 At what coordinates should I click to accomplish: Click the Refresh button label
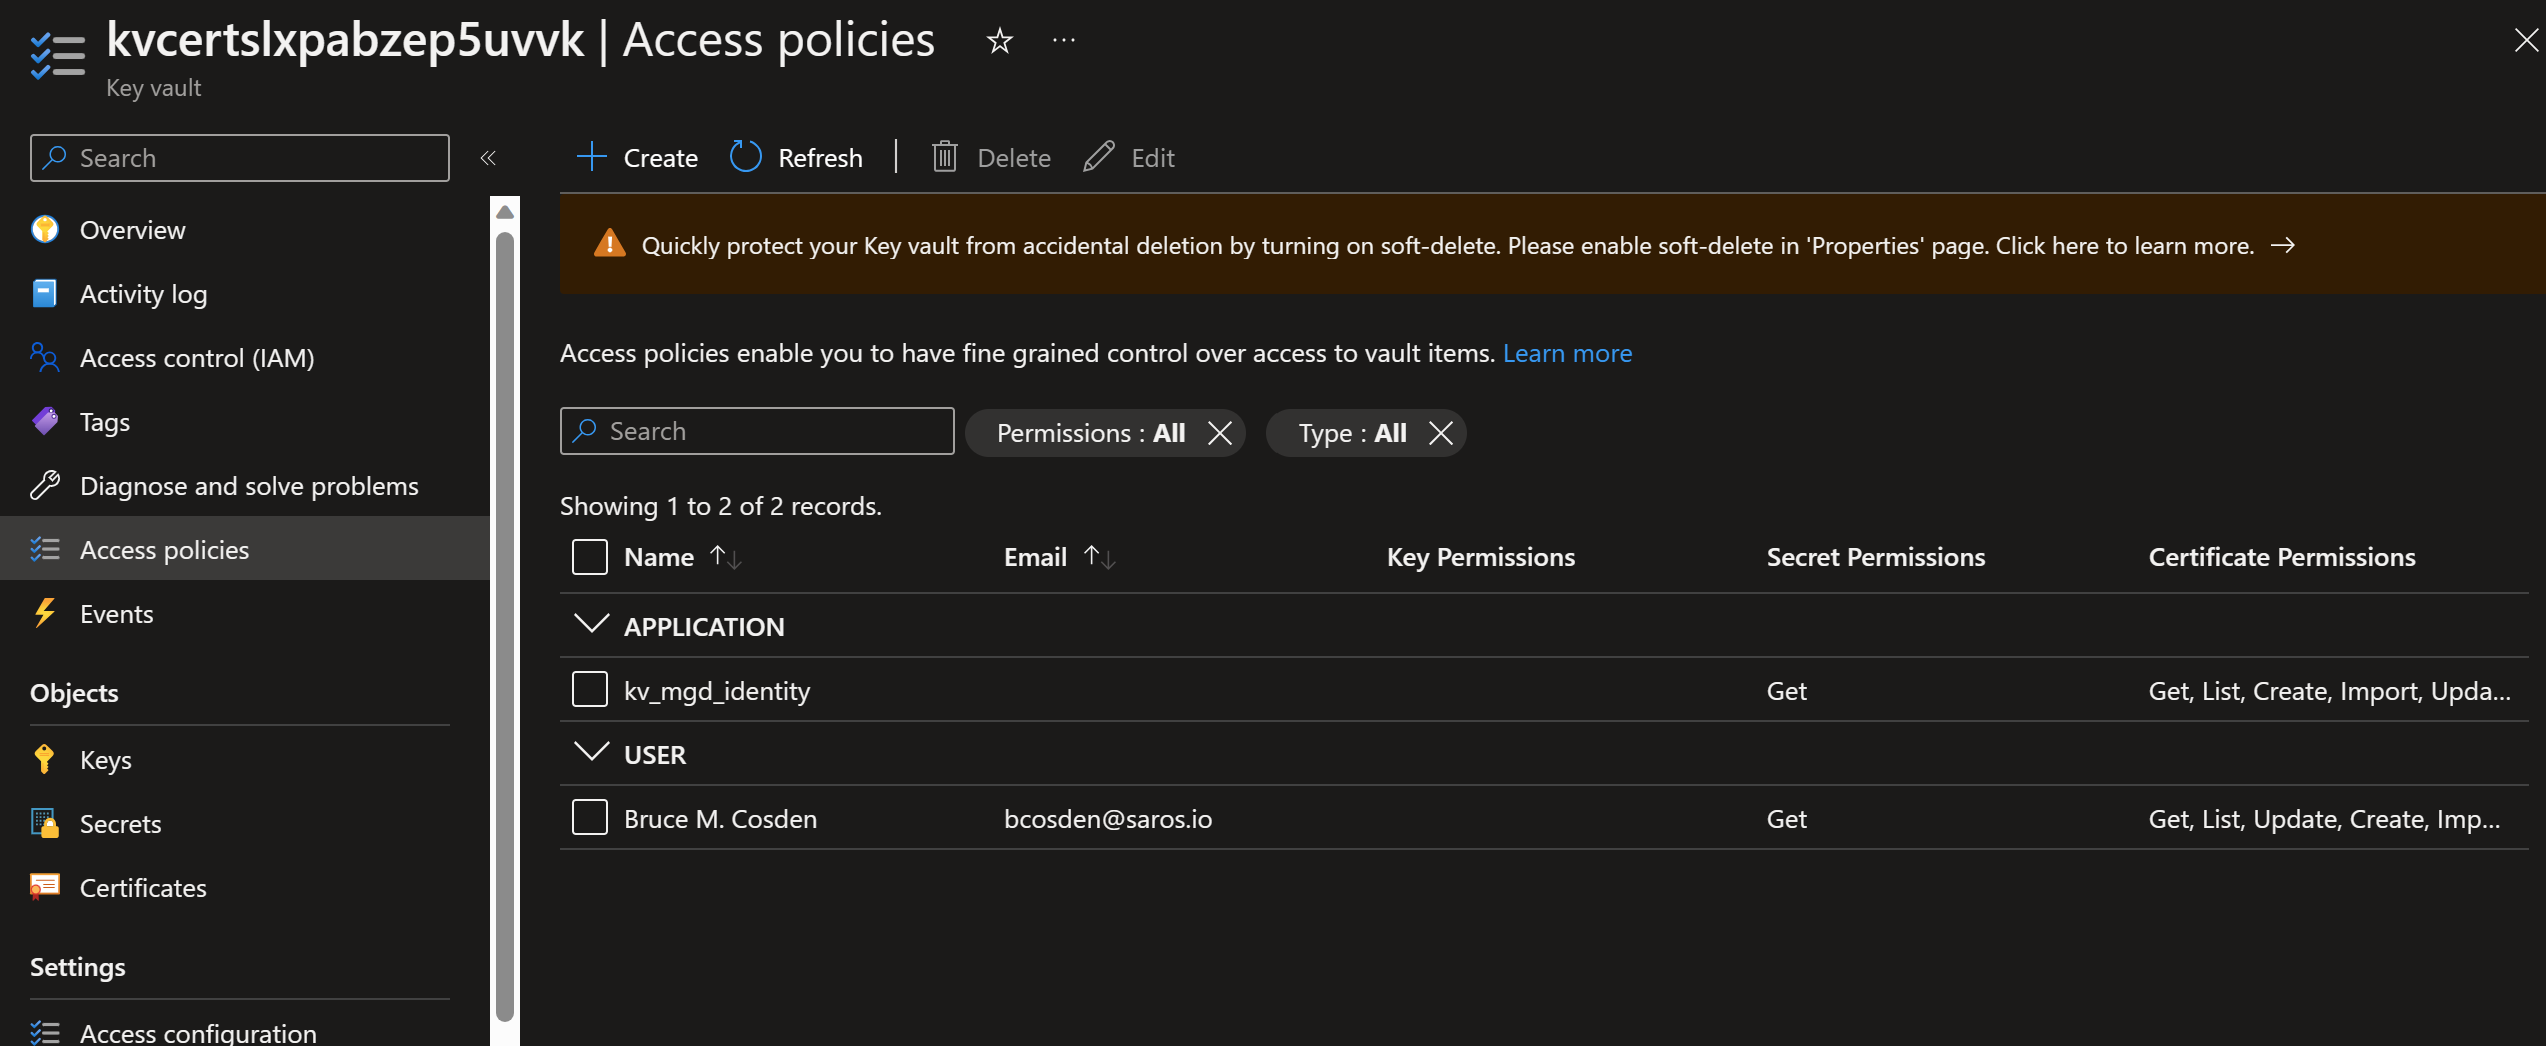pyautogui.click(x=820, y=158)
